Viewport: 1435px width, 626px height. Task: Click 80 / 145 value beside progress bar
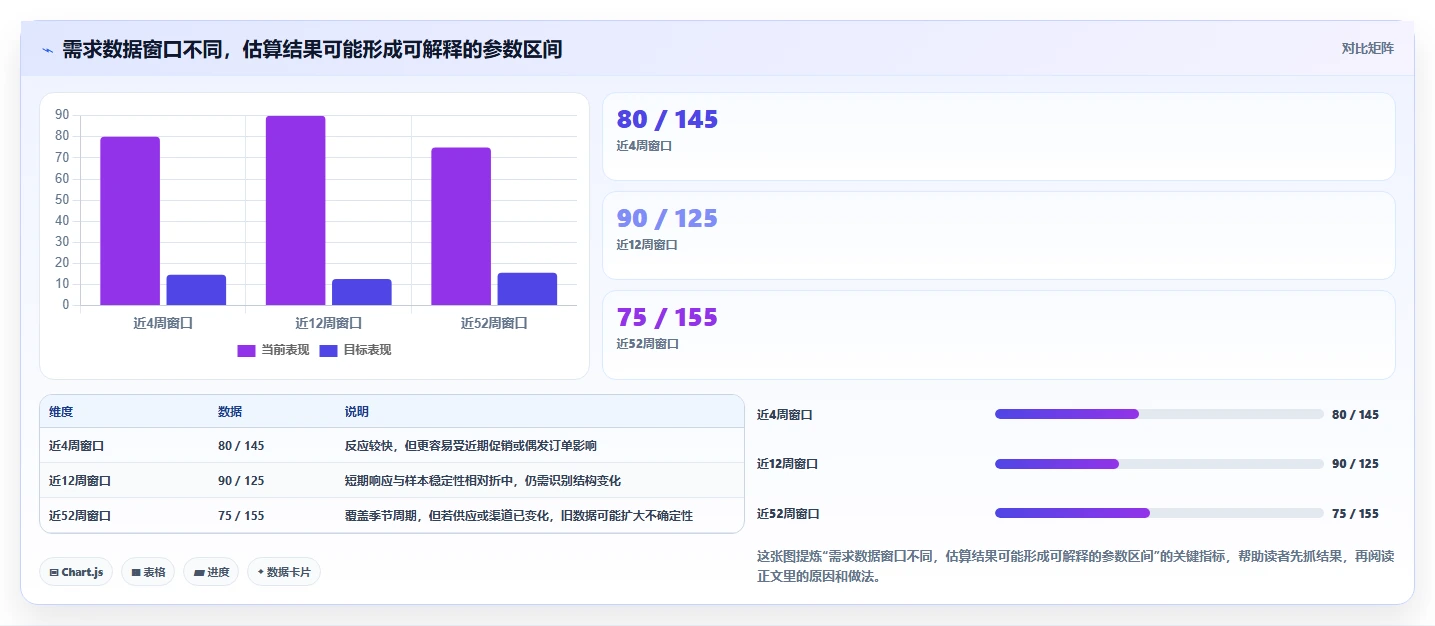[1355, 415]
